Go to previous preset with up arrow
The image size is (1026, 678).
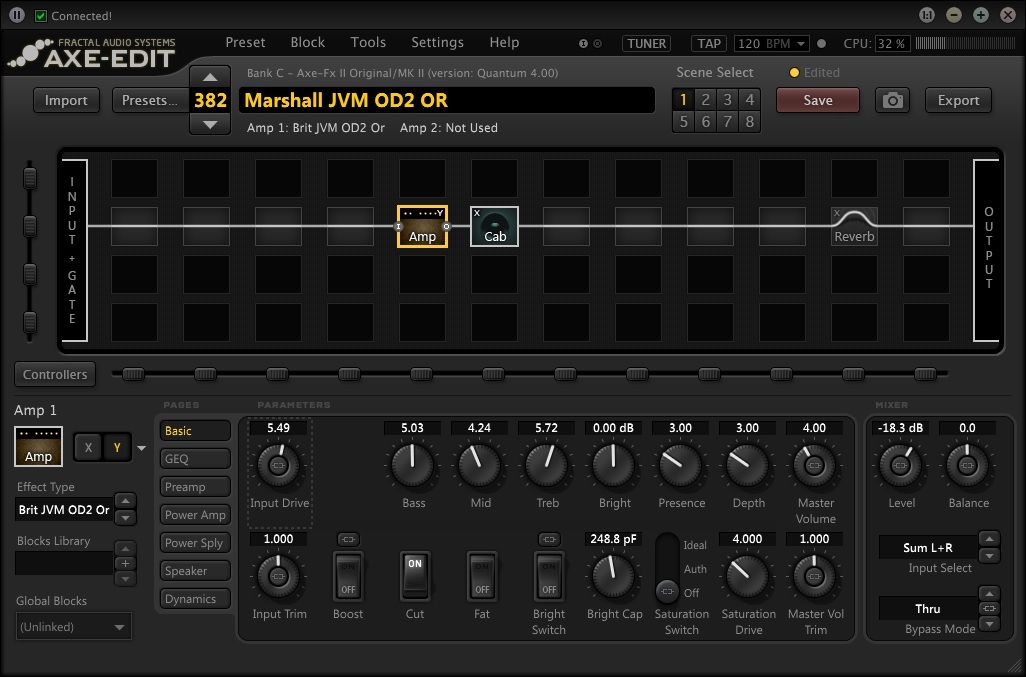[210, 77]
